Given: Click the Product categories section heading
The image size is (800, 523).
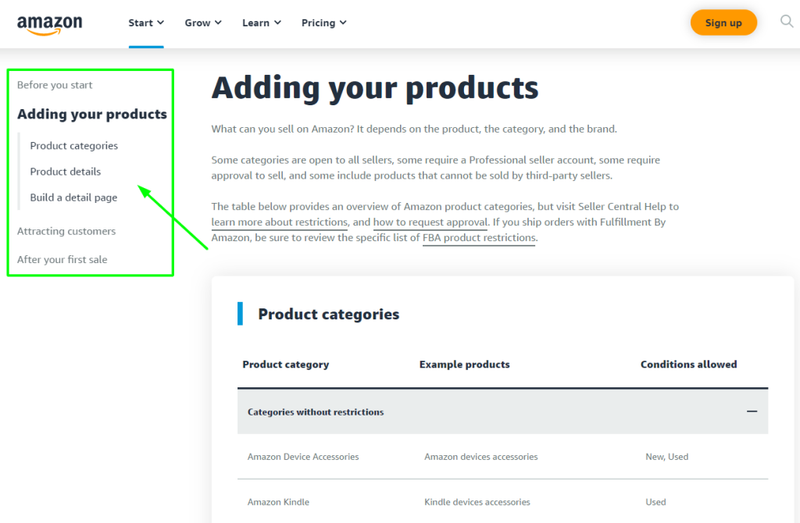Looking at the screenshot, I should point(329,314).
